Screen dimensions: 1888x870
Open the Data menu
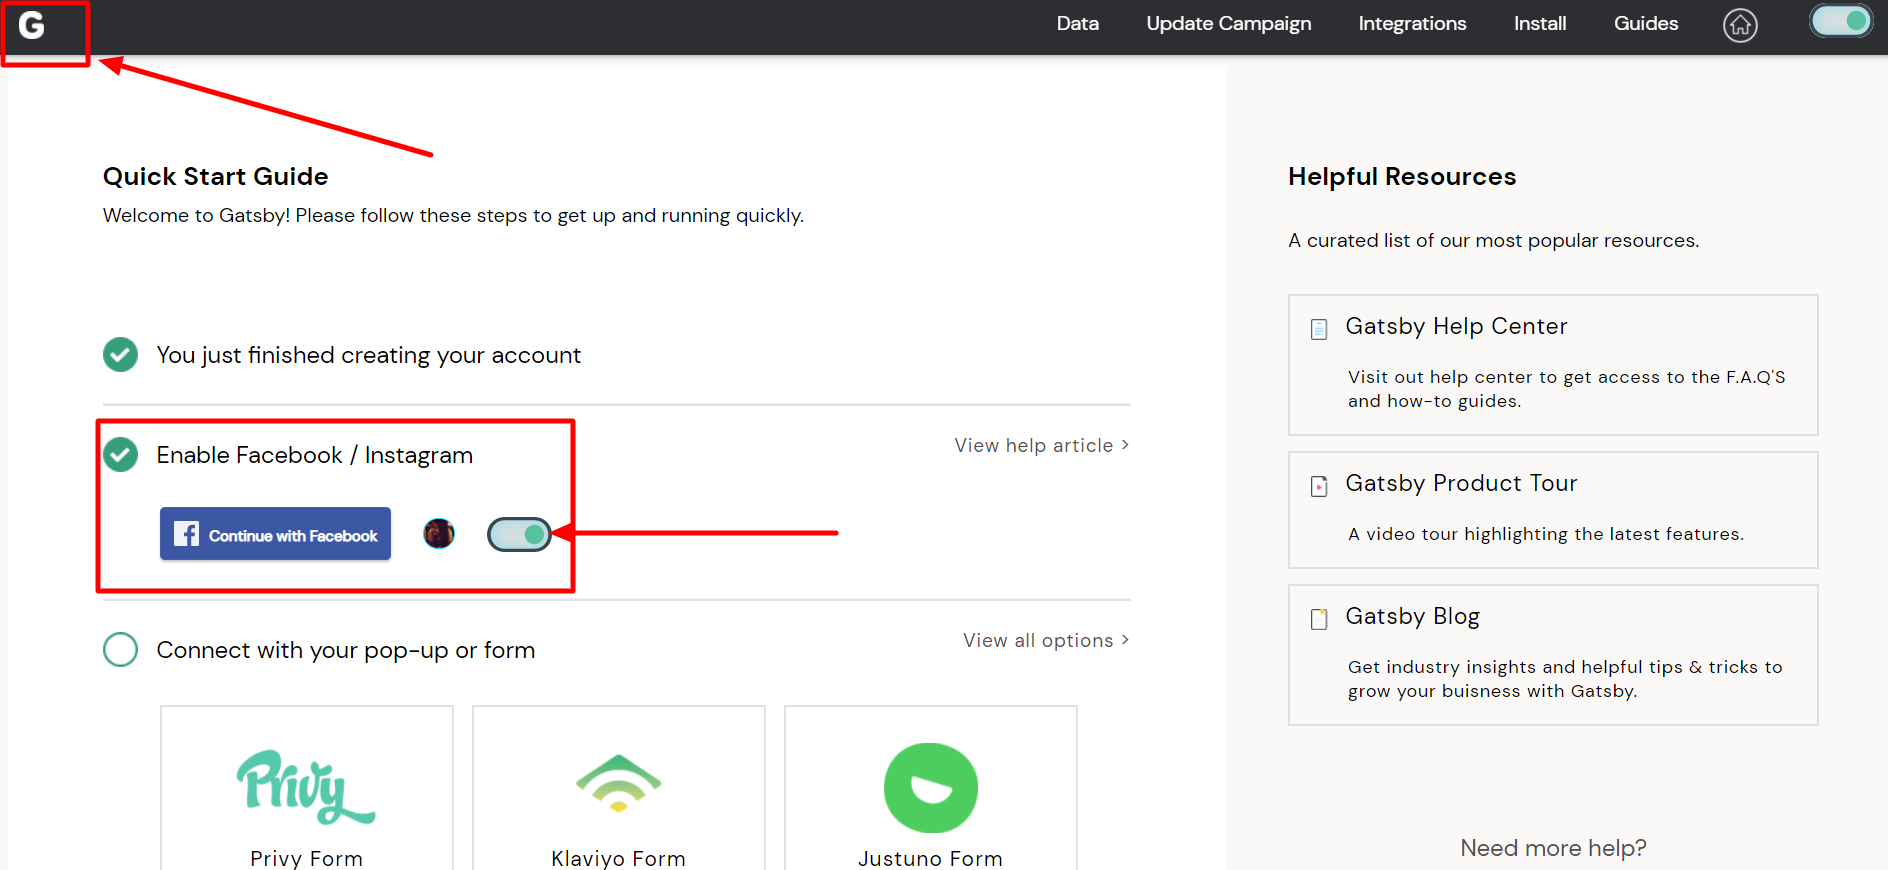click(x=1077, y=23)
